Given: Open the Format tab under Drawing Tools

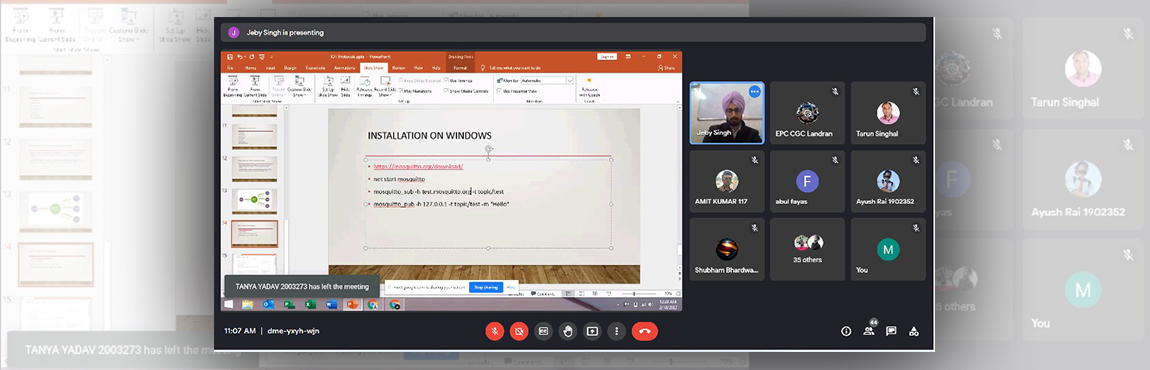Looking at the screenshot, I should [x=460, y=68].
